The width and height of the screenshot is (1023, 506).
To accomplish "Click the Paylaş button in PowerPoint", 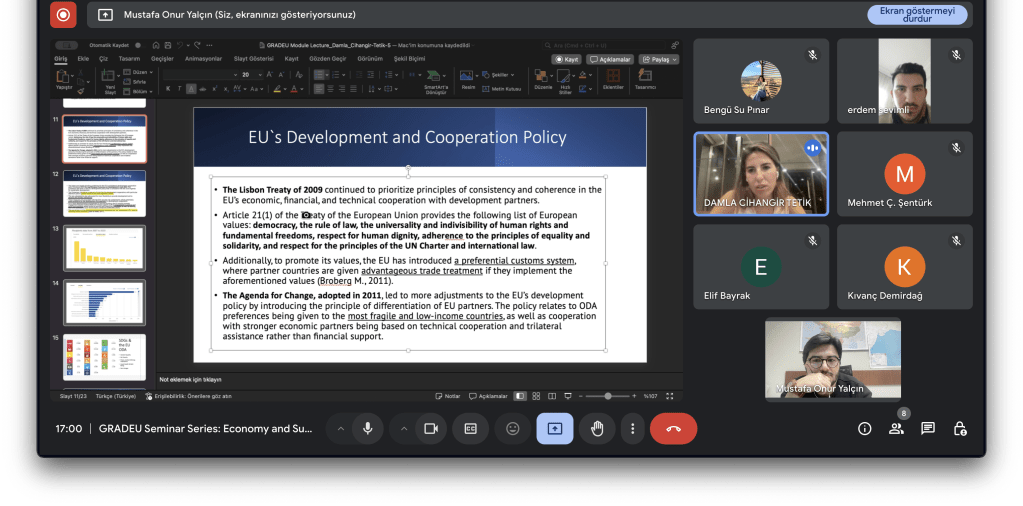I will [x=658, y=59].
